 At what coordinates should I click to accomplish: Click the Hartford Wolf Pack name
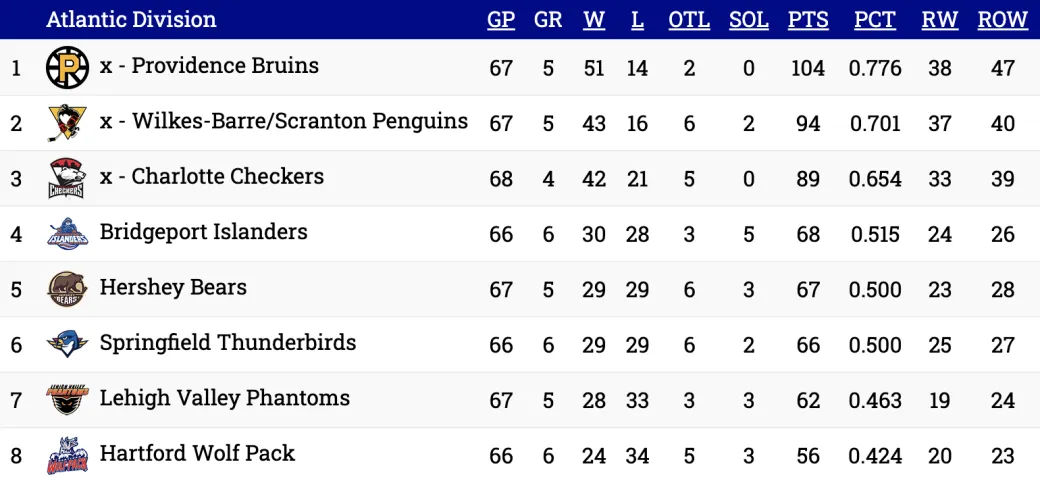tap(197, 454)
